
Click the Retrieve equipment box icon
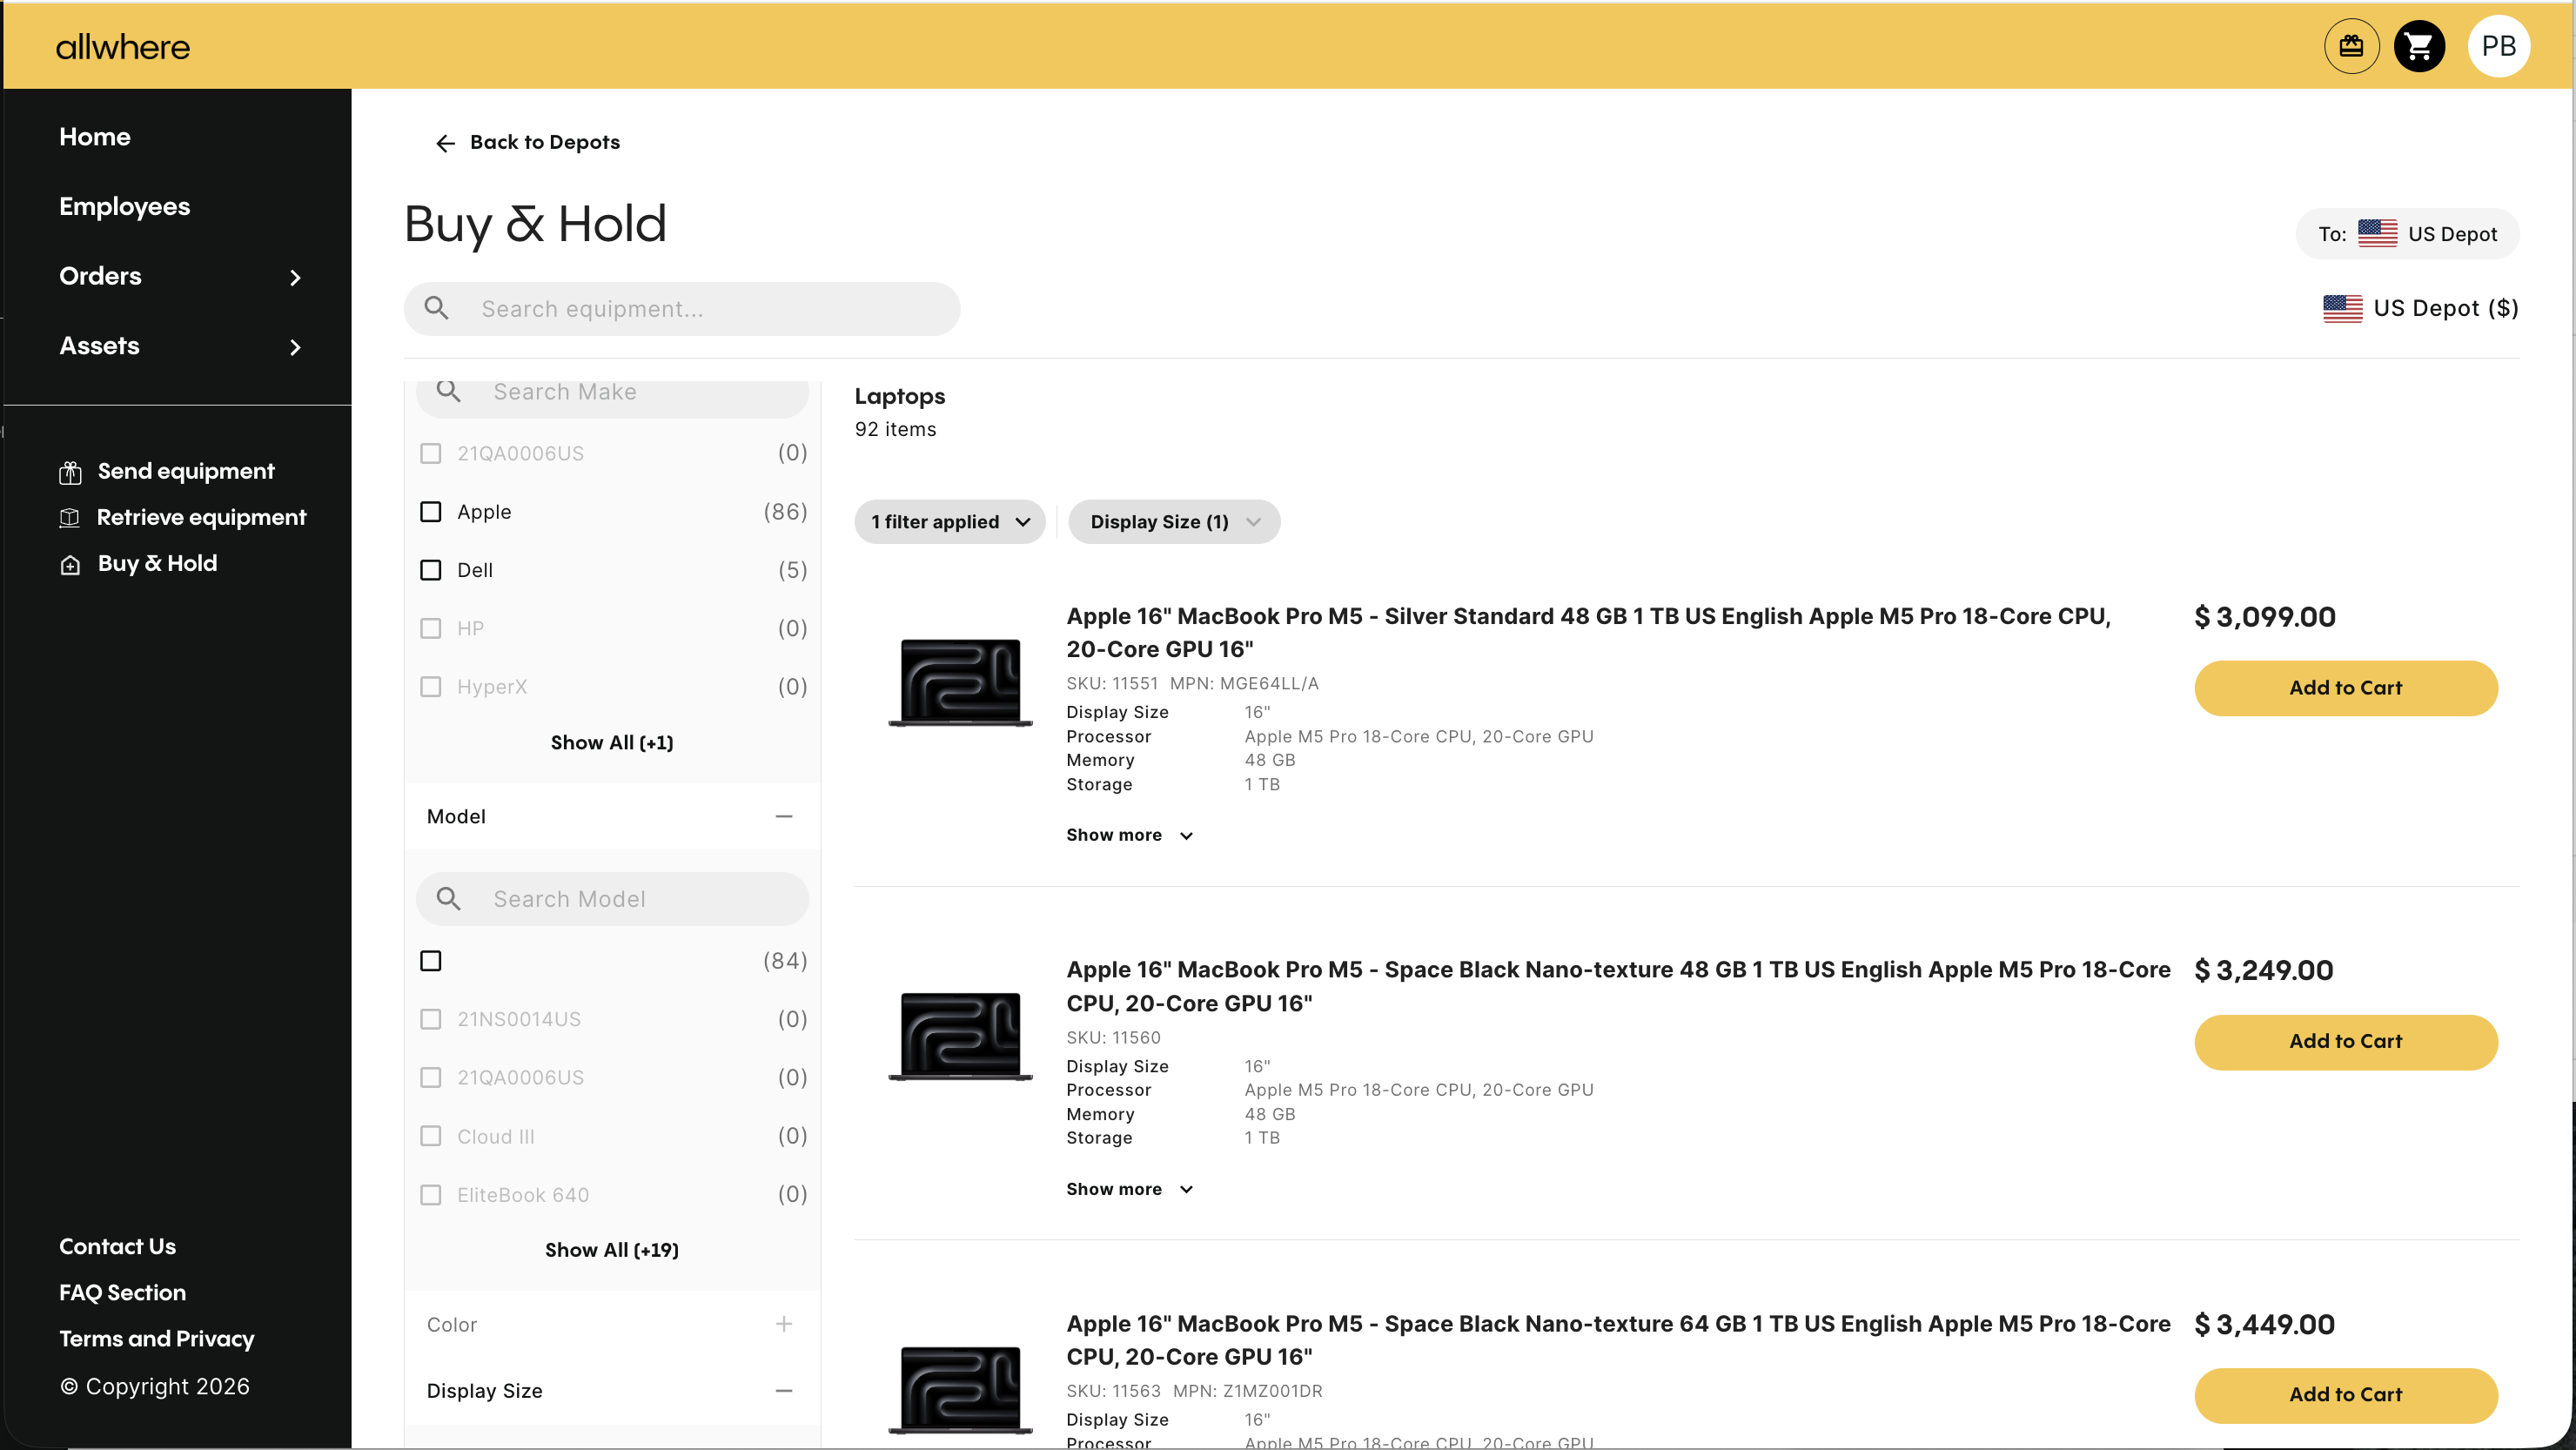pos(70,518)
